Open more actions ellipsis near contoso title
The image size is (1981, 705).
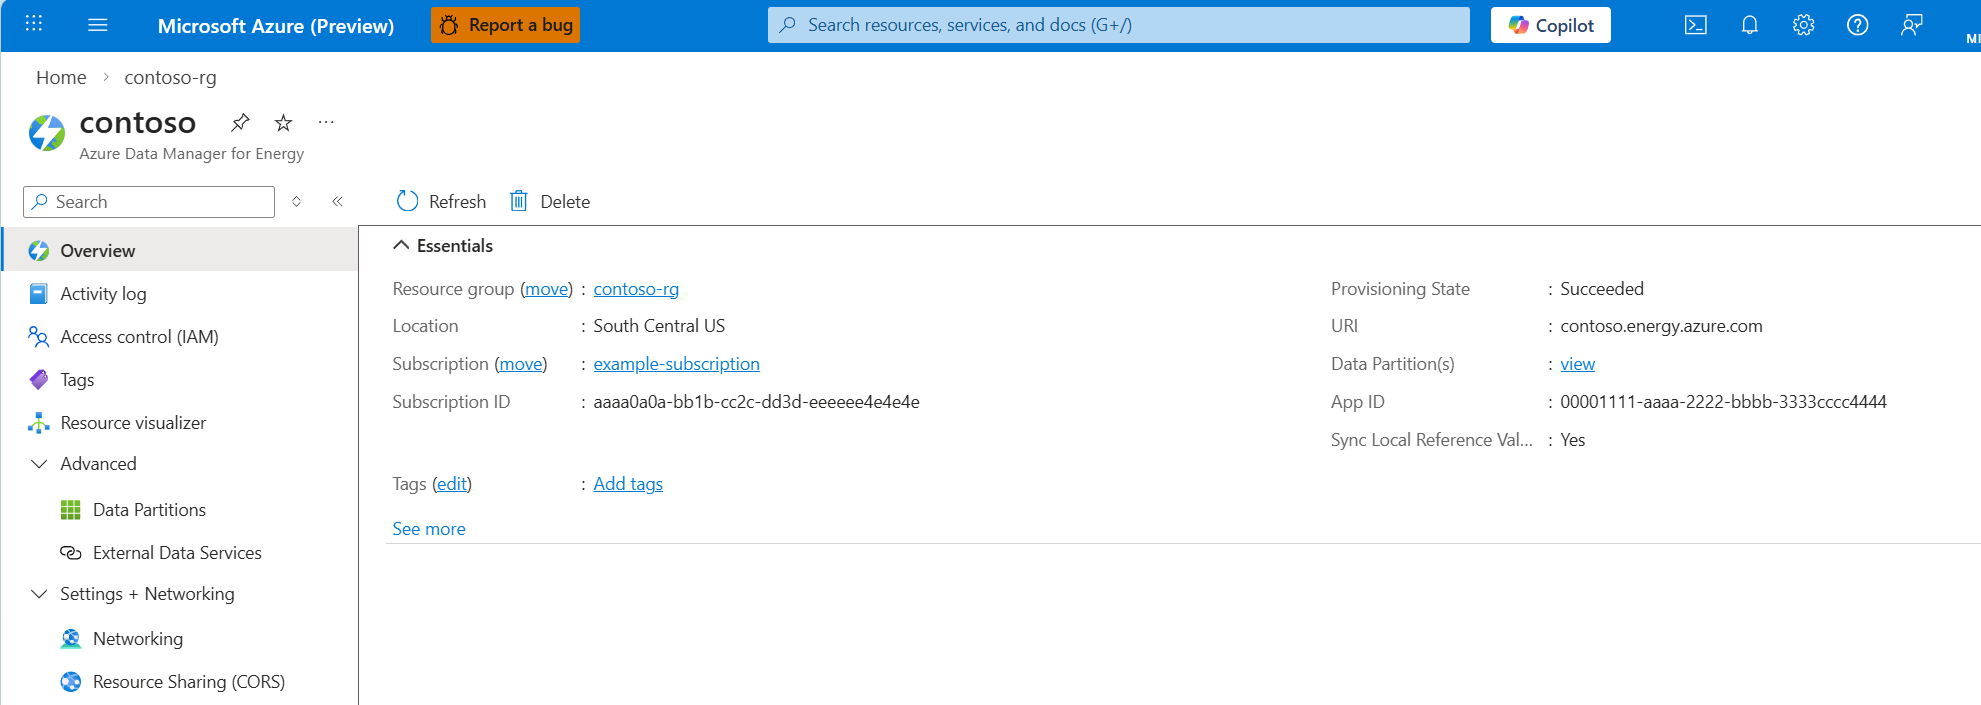326,122
